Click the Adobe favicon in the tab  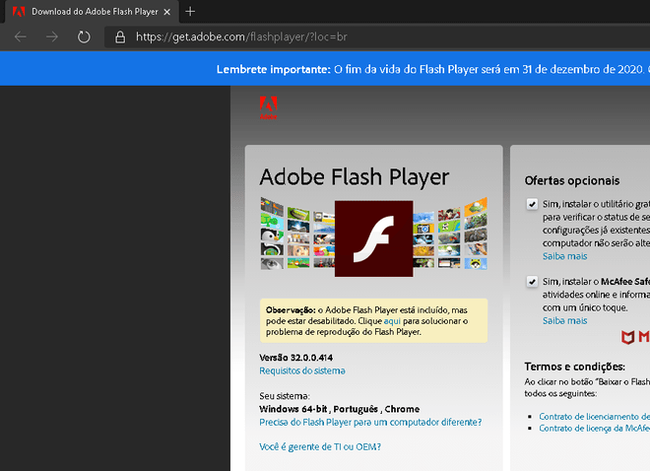(x=19, y=12)
